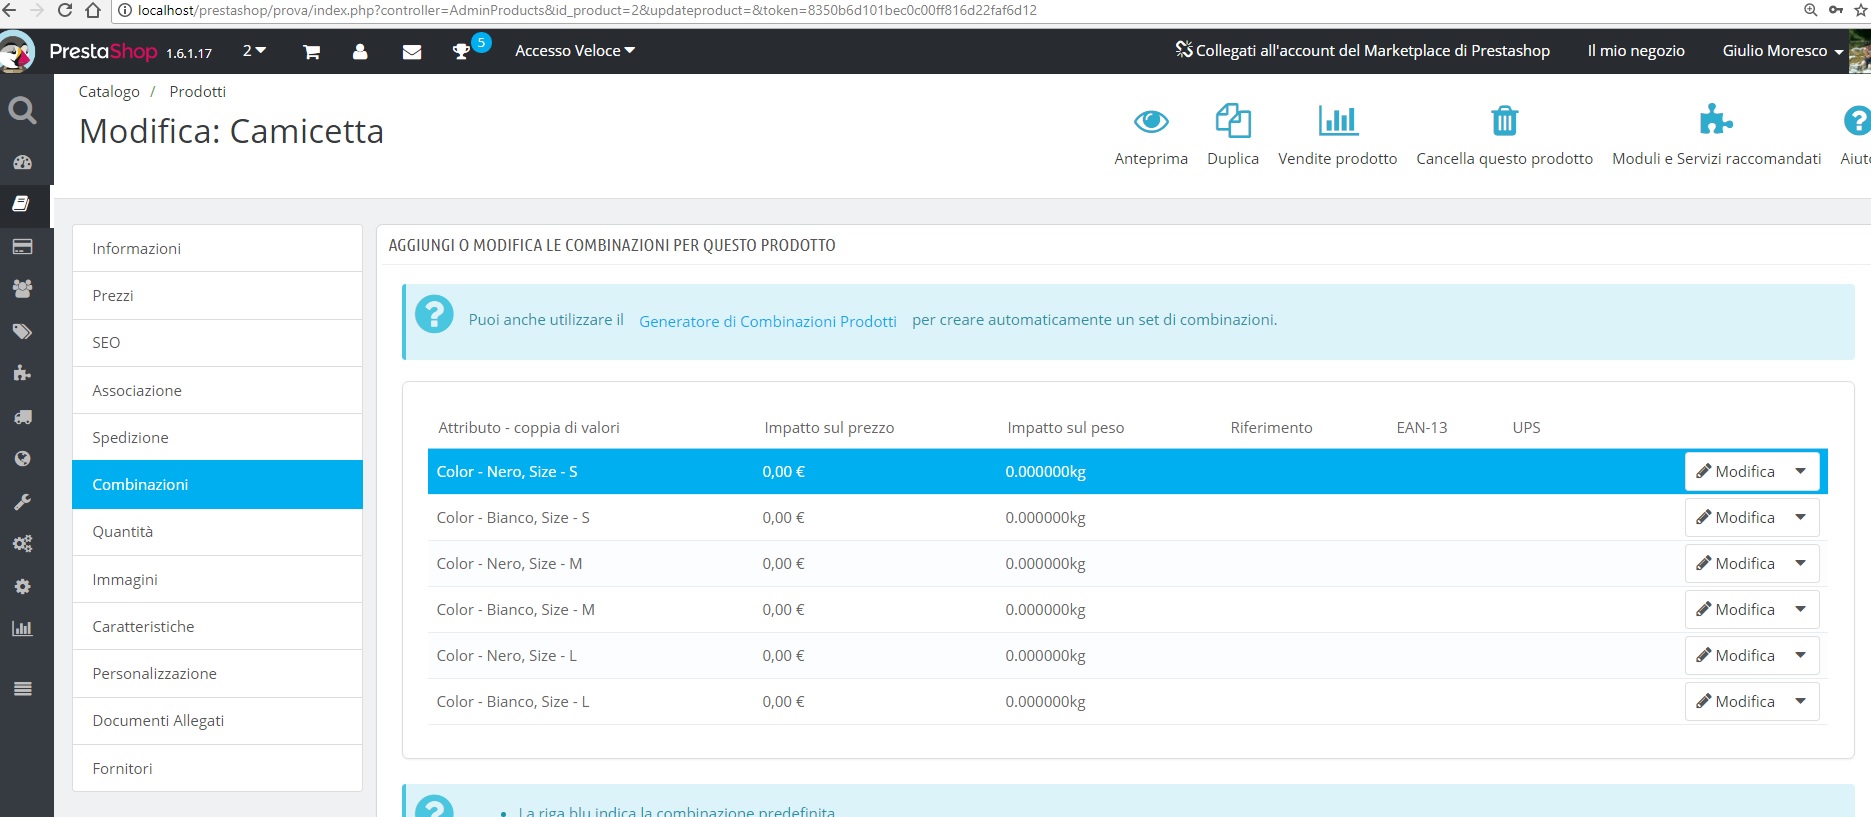This screenshot has width=1871, height=817.
Task: Expand dropdown arrow for Color - Nero, Size - L
Action: (1801, 656)
